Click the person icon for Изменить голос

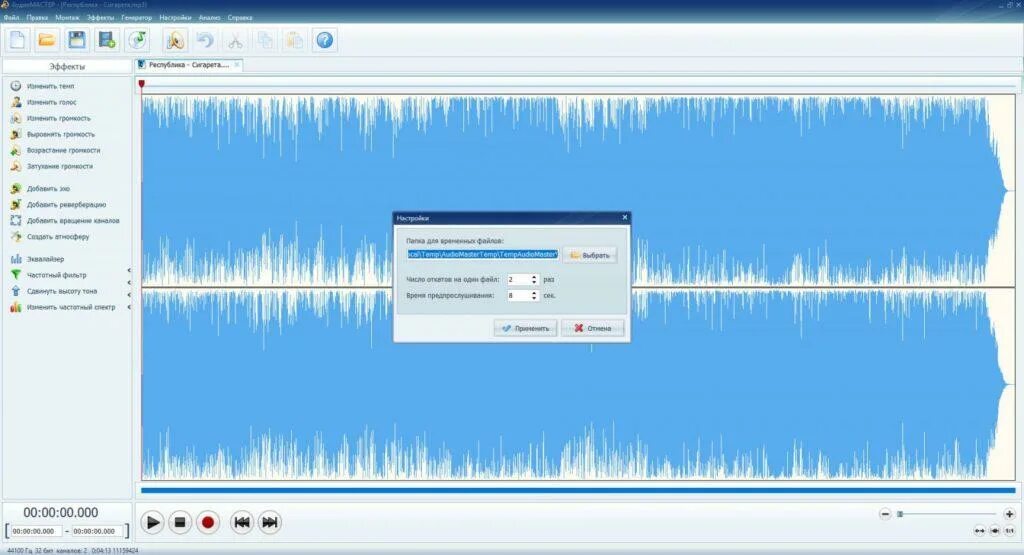[16, 102]
